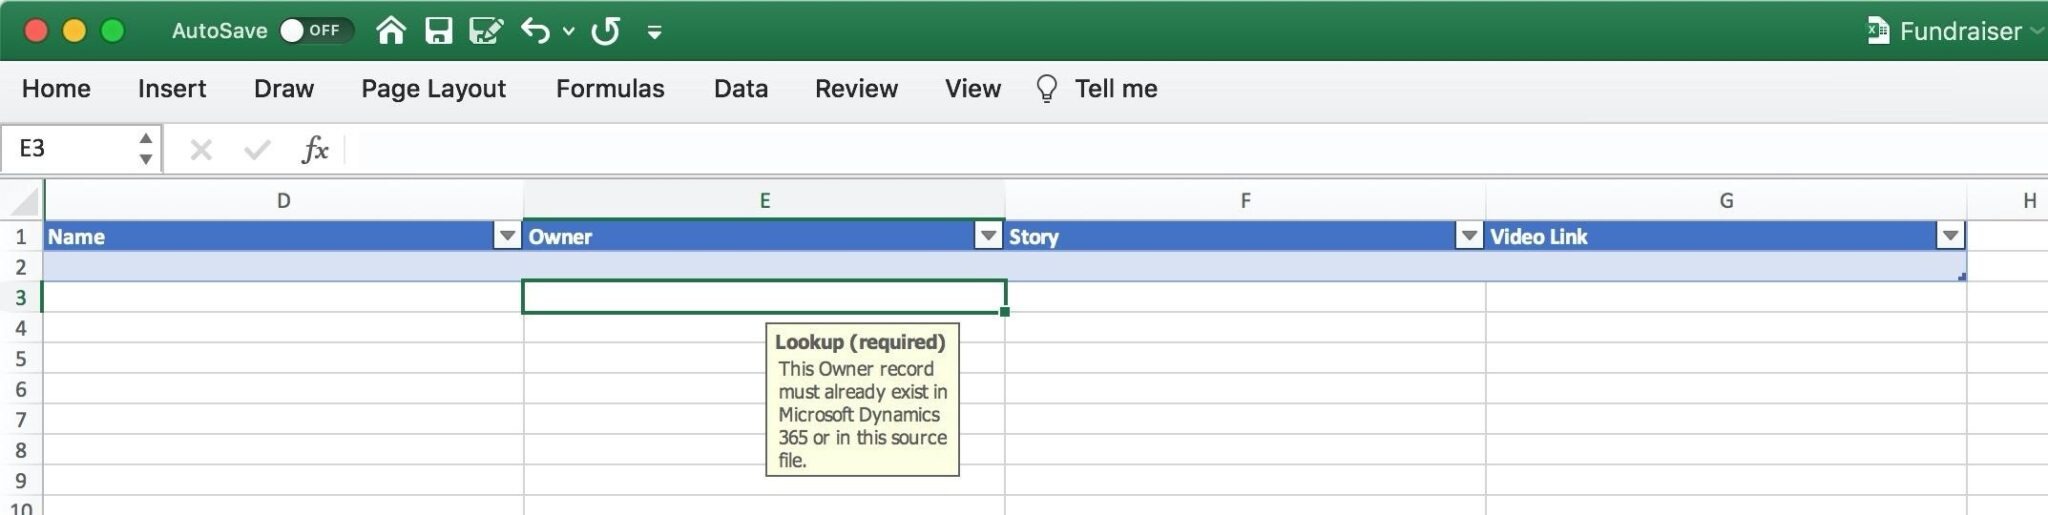This screenshot has height=515, width=2048.
Task: Switch to the Draw tab
Action: click(284, 89)
